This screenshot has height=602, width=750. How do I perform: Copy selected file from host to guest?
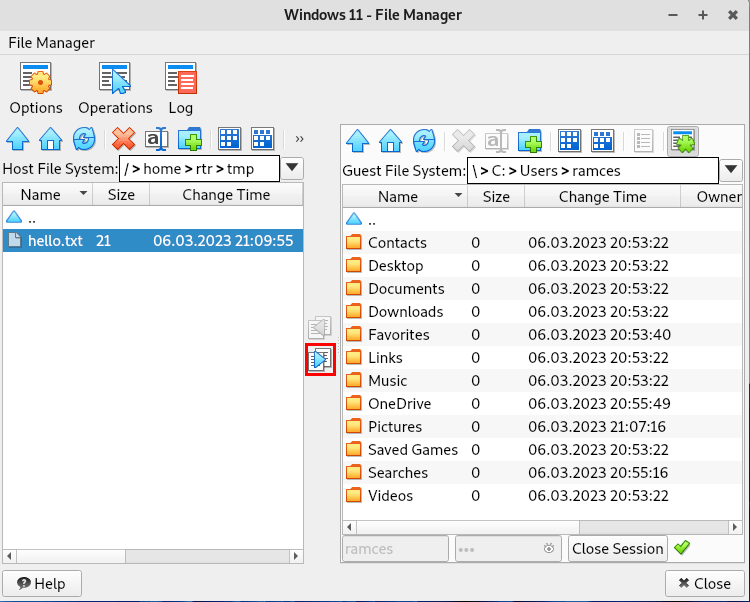tap(320, 359)
